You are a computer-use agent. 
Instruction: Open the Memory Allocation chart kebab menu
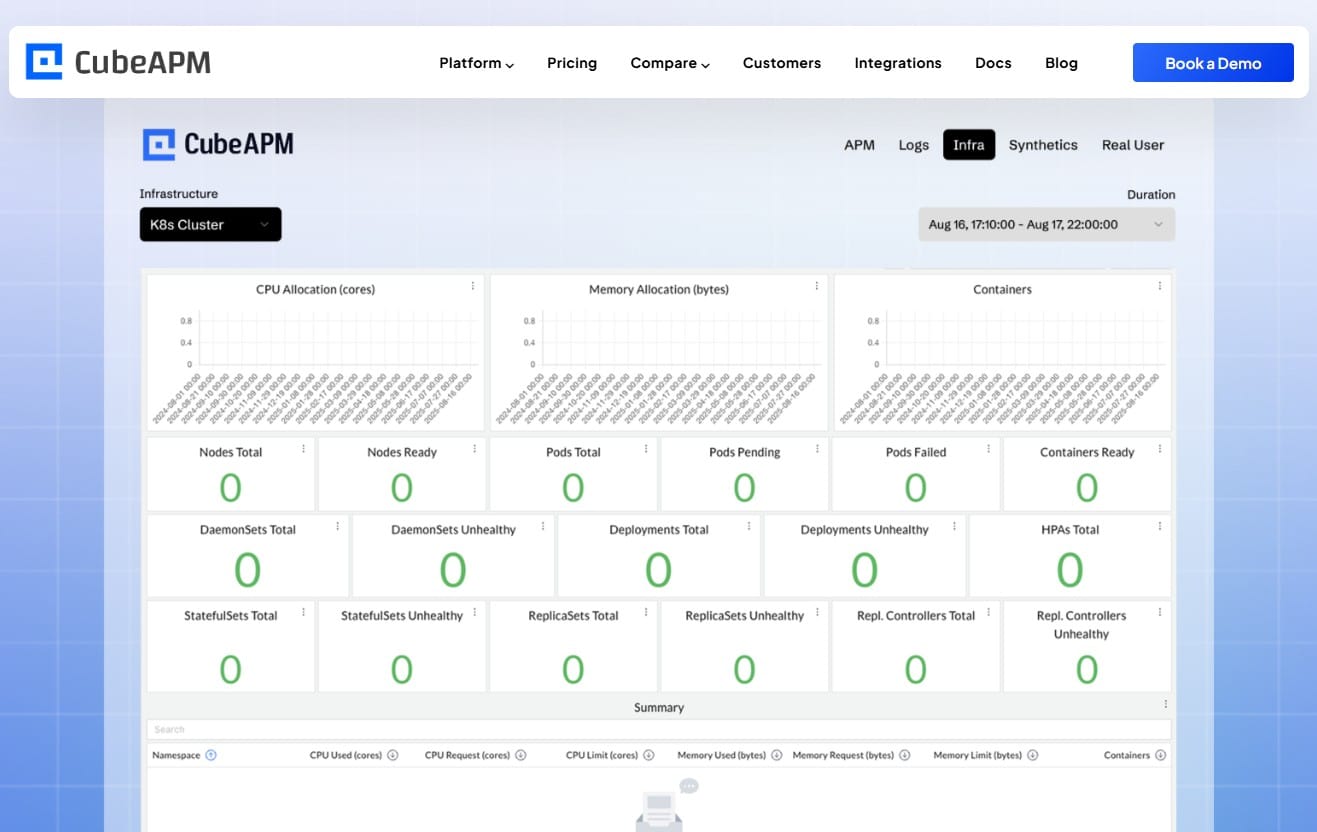[x=817, y=285]
